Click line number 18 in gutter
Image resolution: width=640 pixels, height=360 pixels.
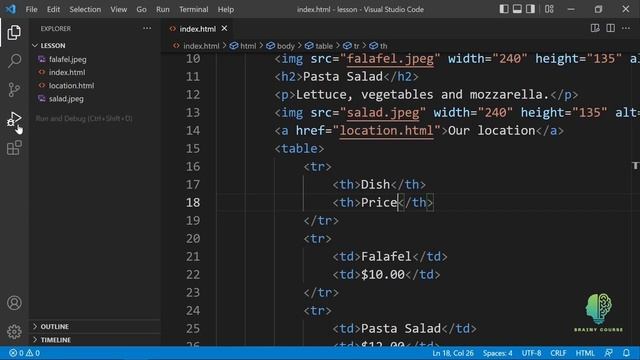(193, 202)
